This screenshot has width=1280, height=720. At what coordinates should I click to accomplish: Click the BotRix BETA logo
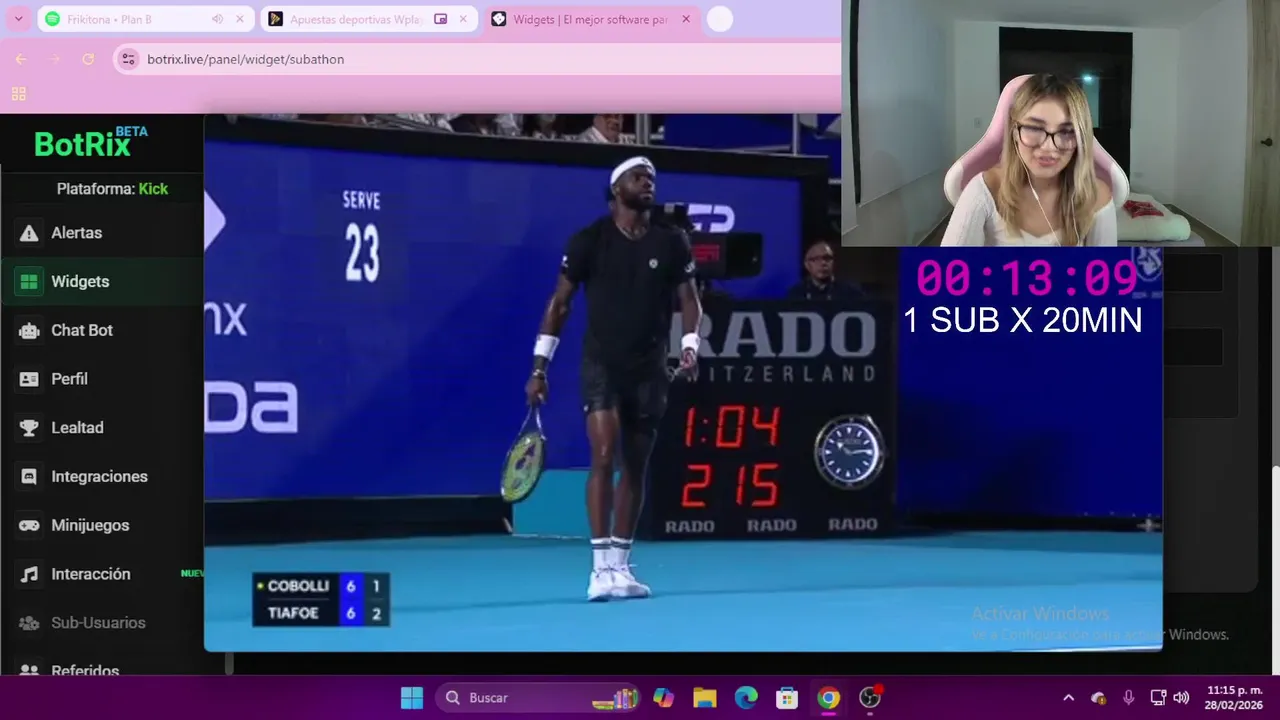tap(91, 143)
